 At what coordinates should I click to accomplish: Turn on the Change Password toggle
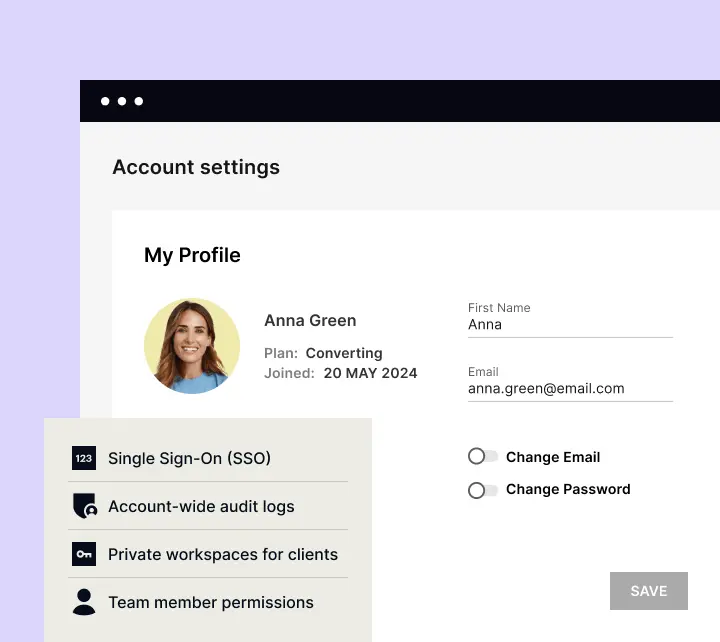482,489
